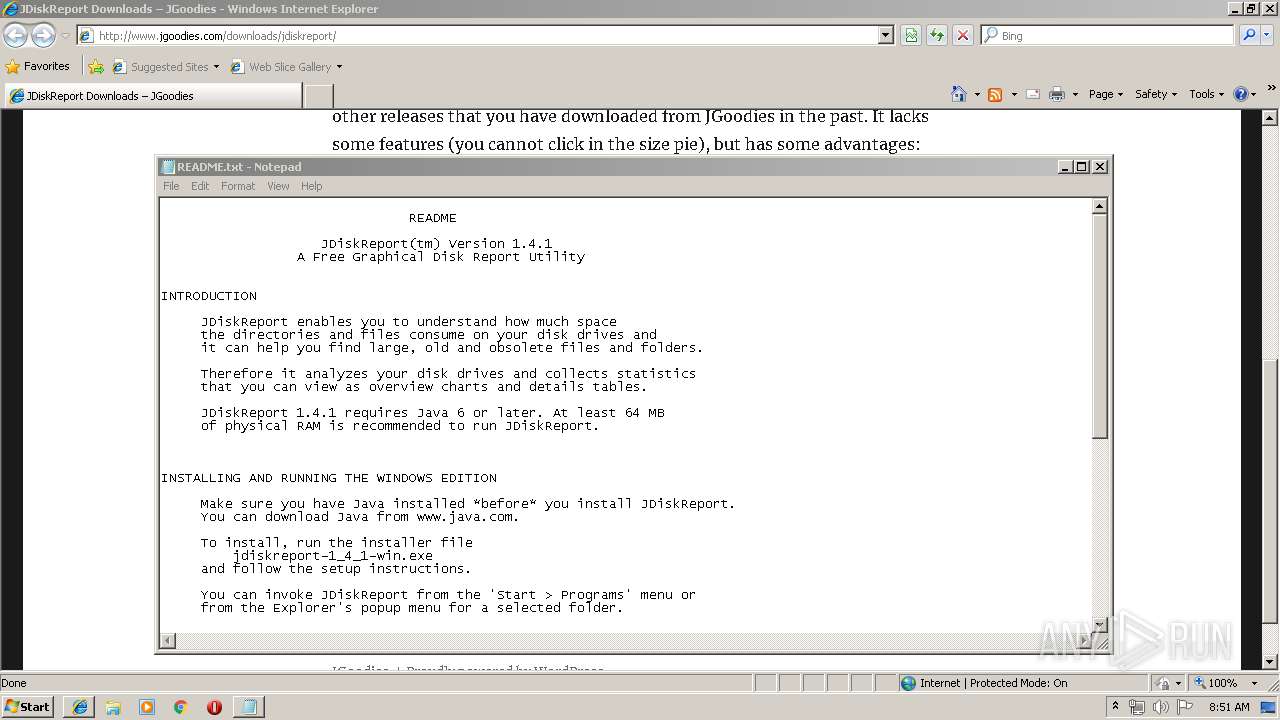Add to Favorites Bar icon
Image resolution: width=1280 pixels, height=720 pixels.
tap(96, 66)
